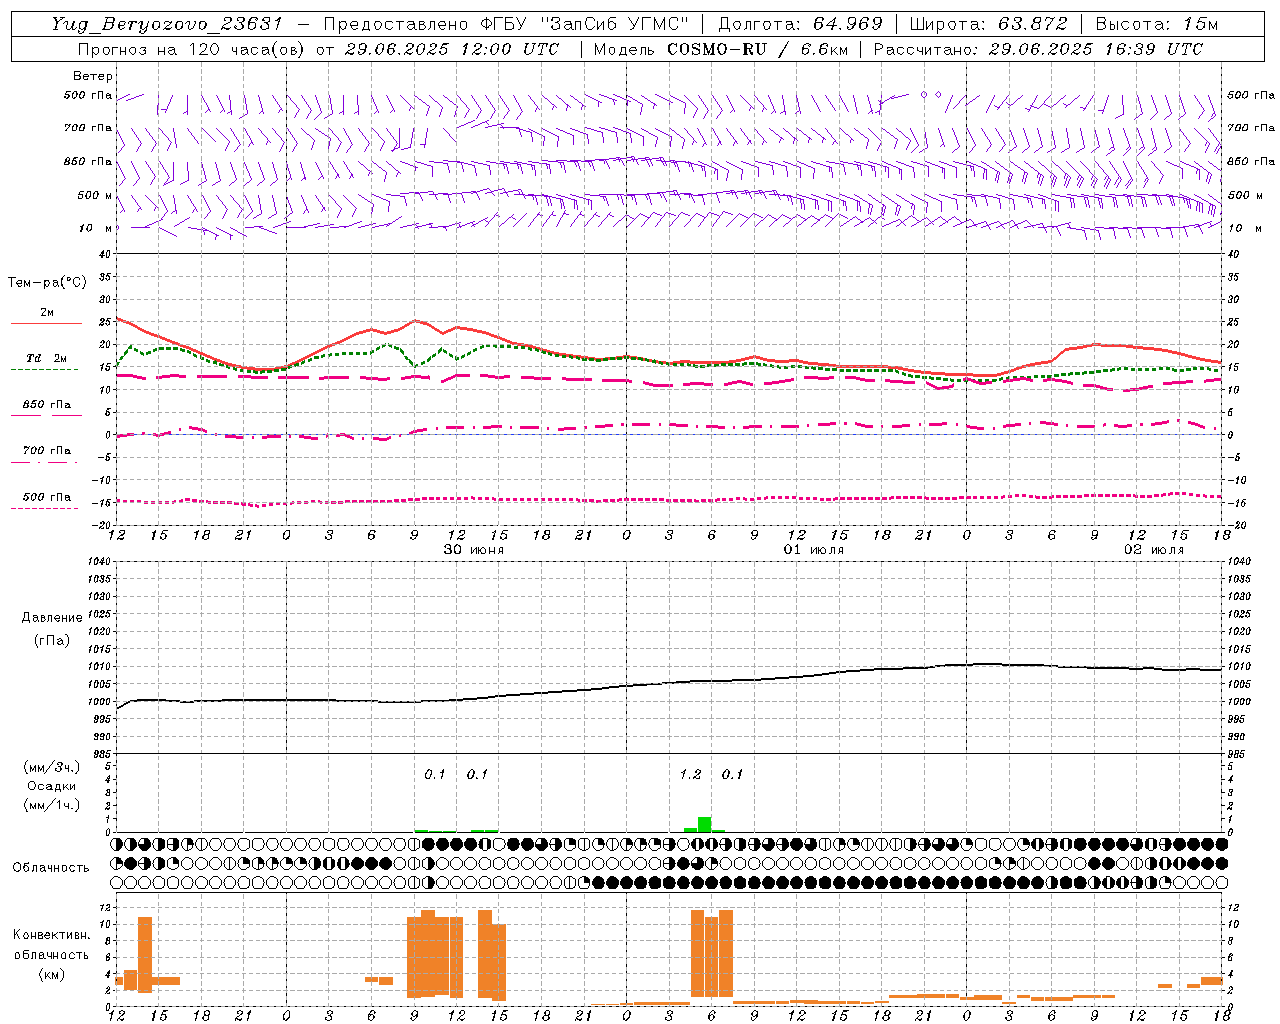Click the Тем-ра(°C) temperature panel label
1280x1024 pixels.
[47, 283]
